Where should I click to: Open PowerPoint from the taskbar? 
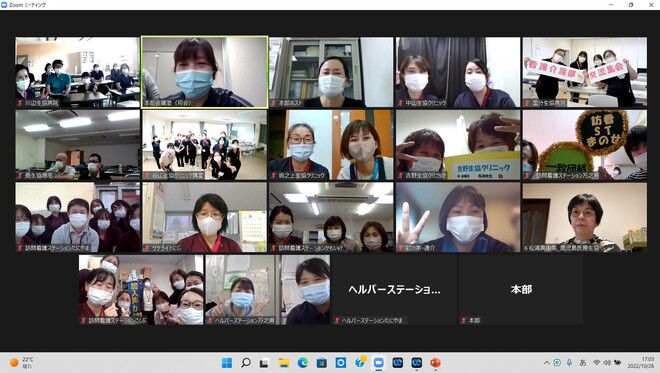tap(435, 362)
